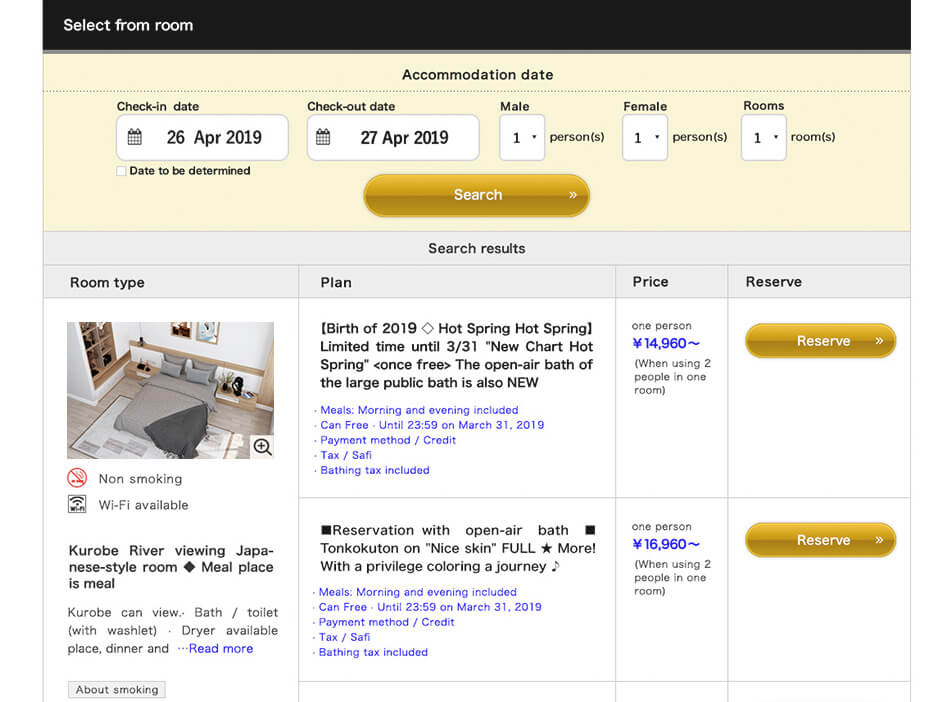Screen dimensions: 952x702
Task: Click the Read more link
Action: [x=221, y=648]
